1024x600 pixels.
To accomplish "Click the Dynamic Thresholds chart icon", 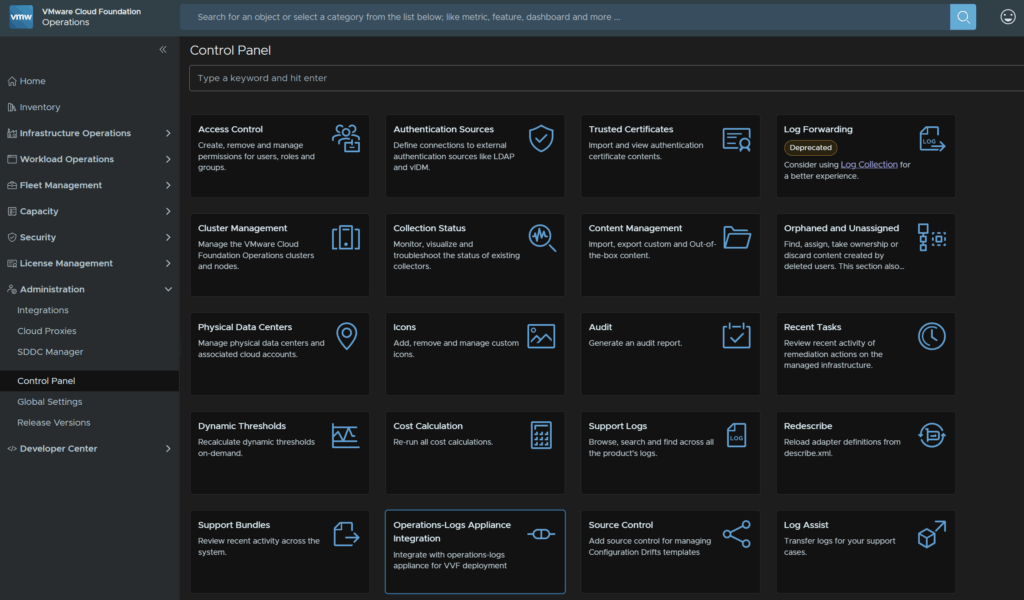I will [345, 435].
